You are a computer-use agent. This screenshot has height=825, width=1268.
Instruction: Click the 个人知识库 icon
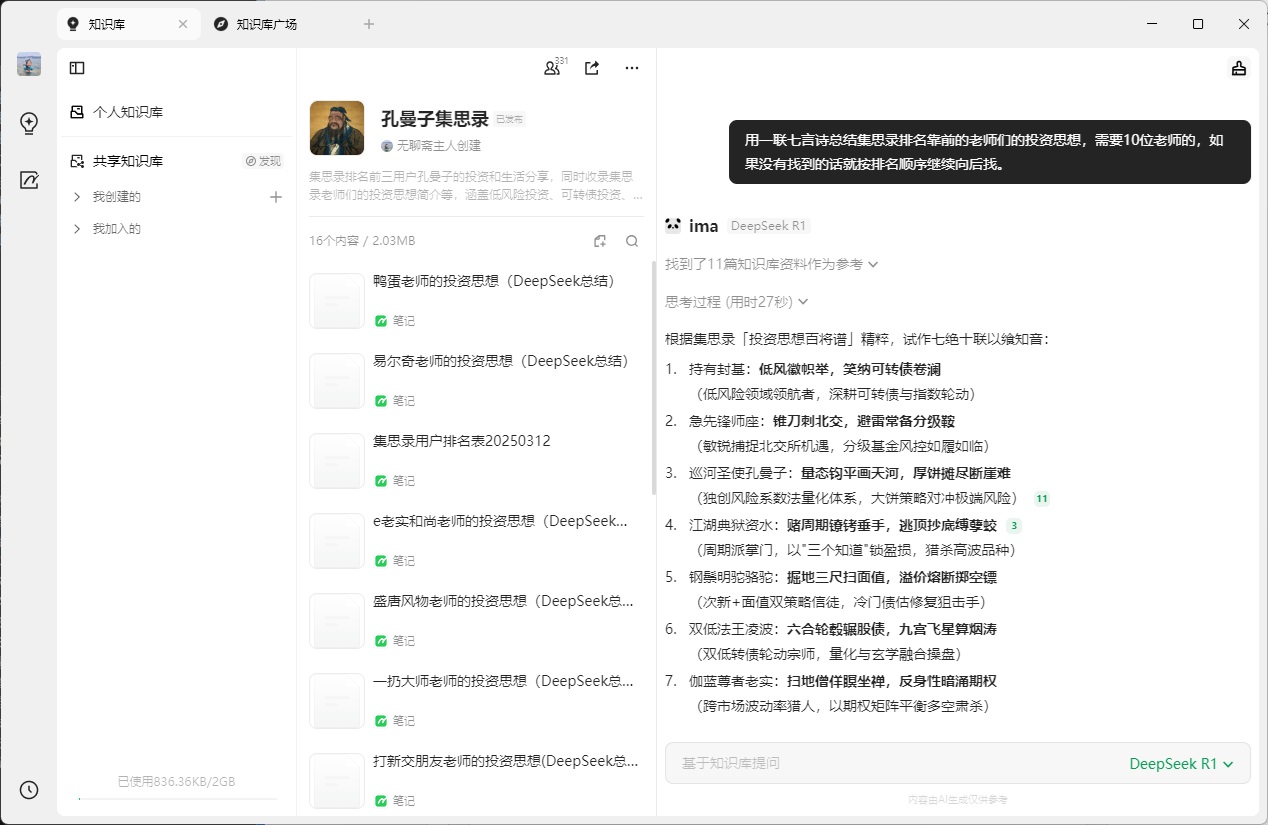[x=77, y=112]
